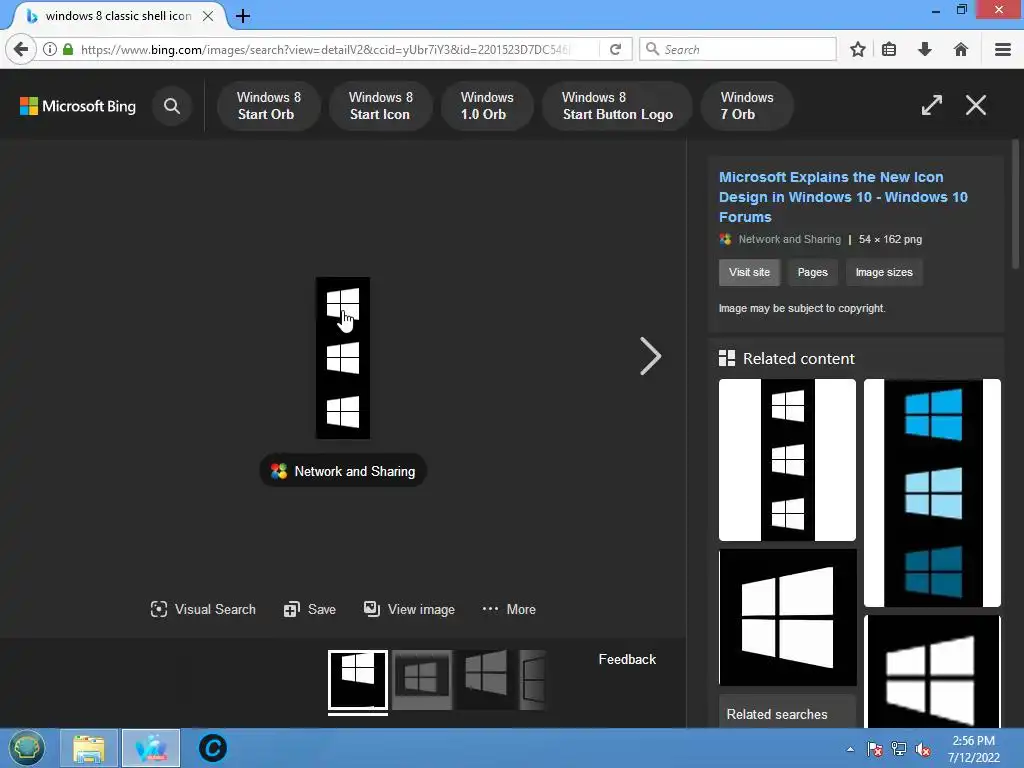1024x768 pixels.
Task: Click the Microsoft Bing logo
Action: 78,106
